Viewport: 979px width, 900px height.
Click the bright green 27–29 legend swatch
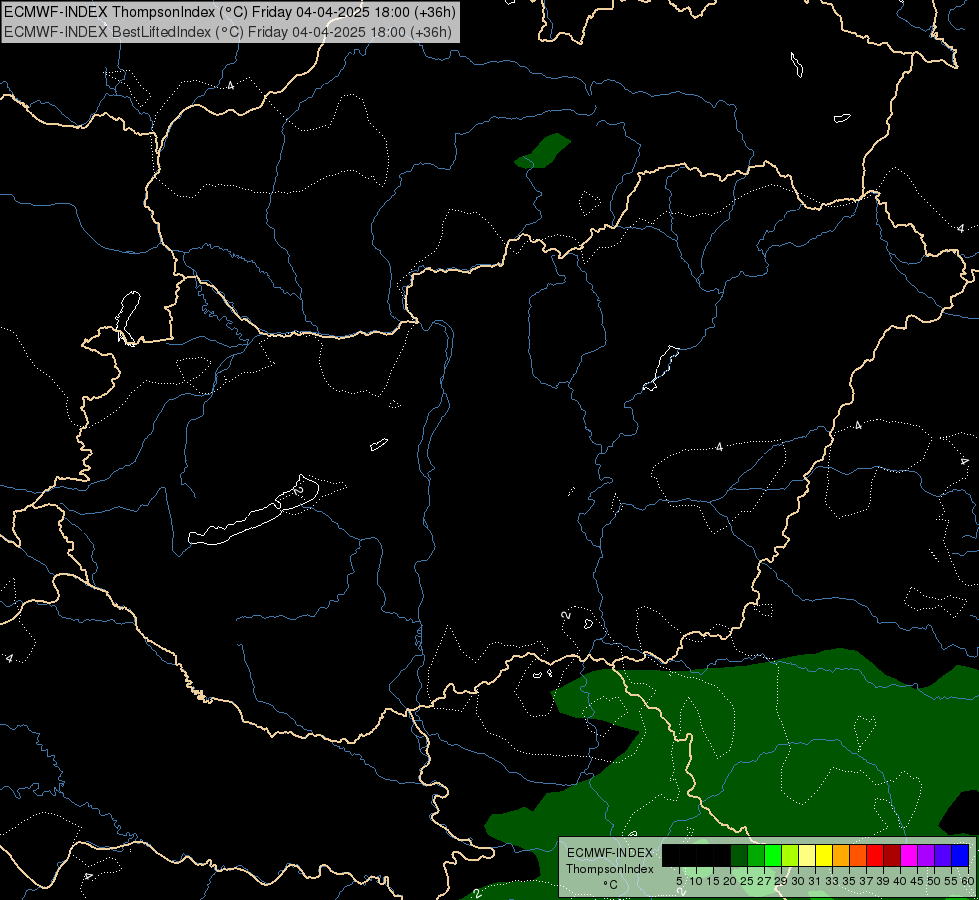[x=773, y=855]
